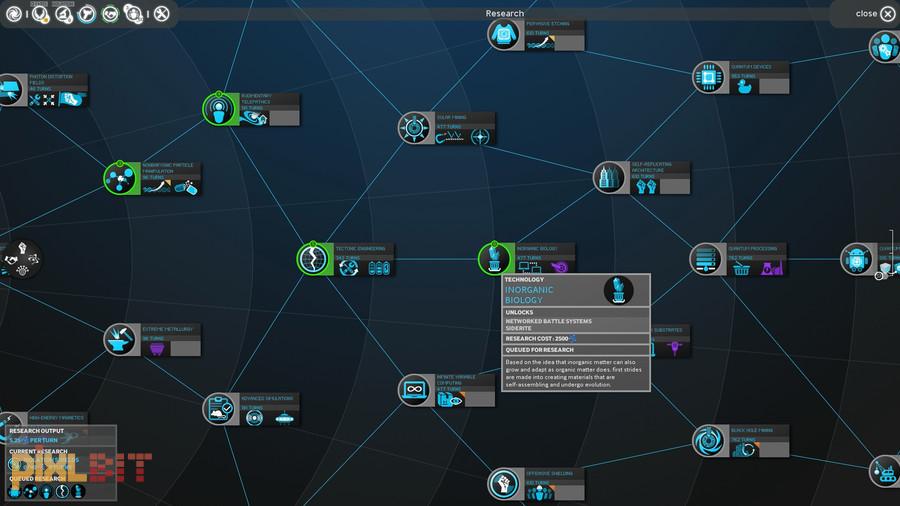Select Rudimentary Telepathics tech node

coord(220,109)
